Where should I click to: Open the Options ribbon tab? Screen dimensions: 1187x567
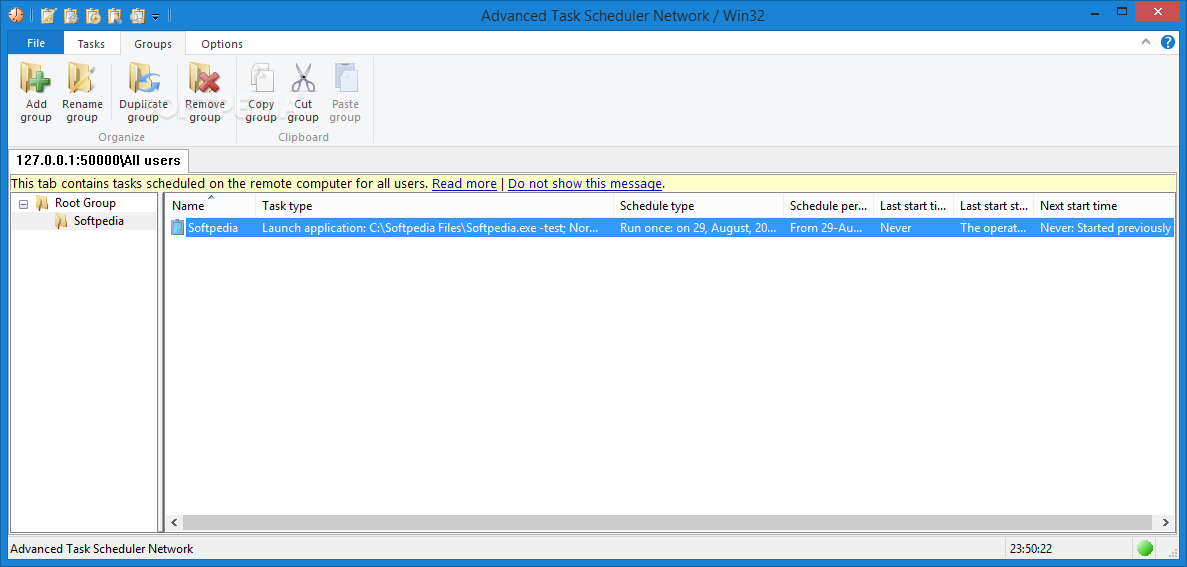[x=222, y=44]
